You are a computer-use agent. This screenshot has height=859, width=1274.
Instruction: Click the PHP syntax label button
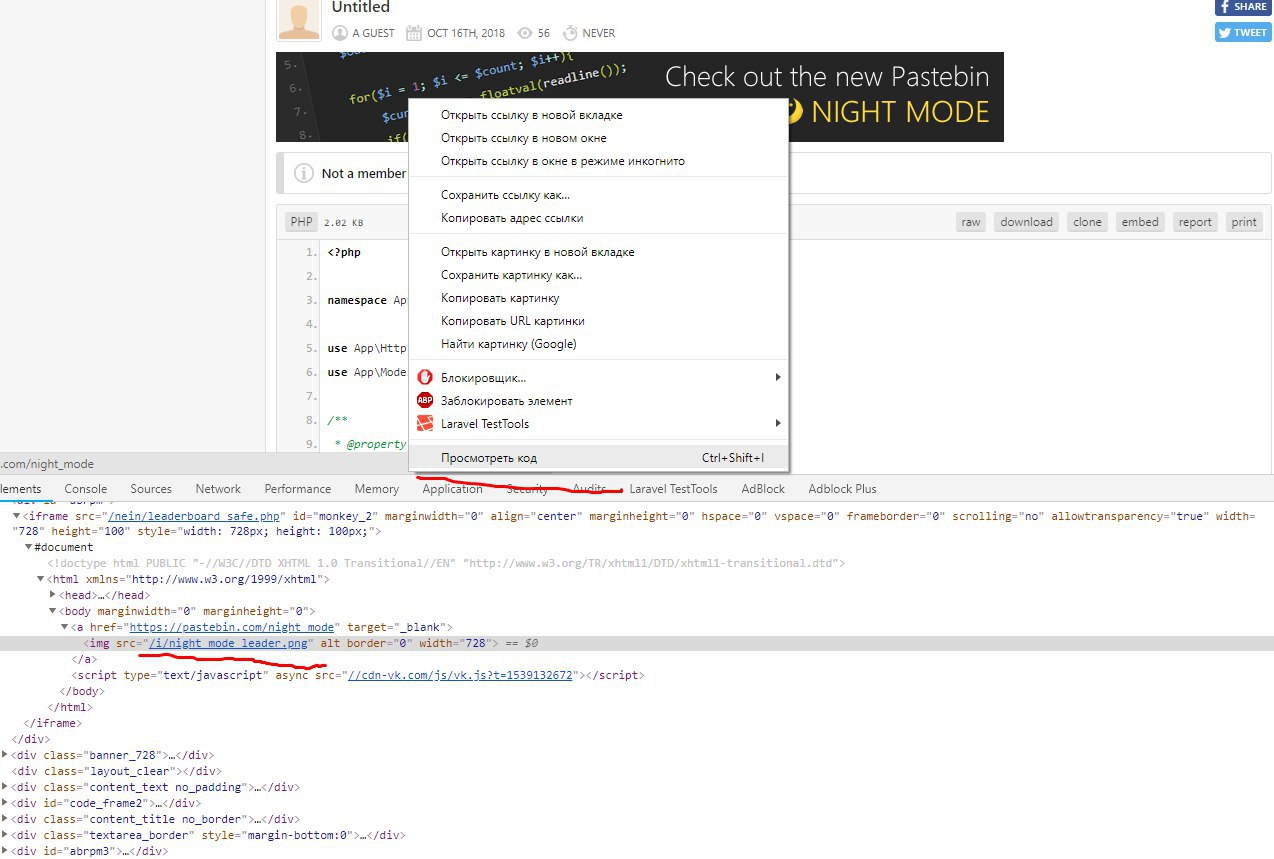pyautogui.click(x=301, y=222)
